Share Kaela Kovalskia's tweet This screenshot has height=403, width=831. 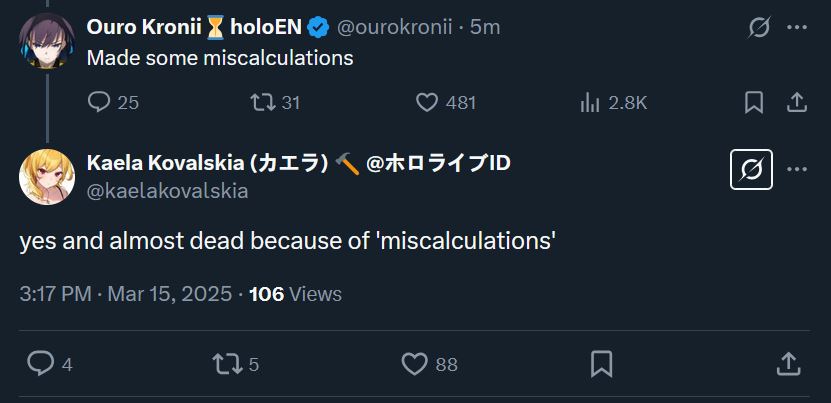[787, 364]
